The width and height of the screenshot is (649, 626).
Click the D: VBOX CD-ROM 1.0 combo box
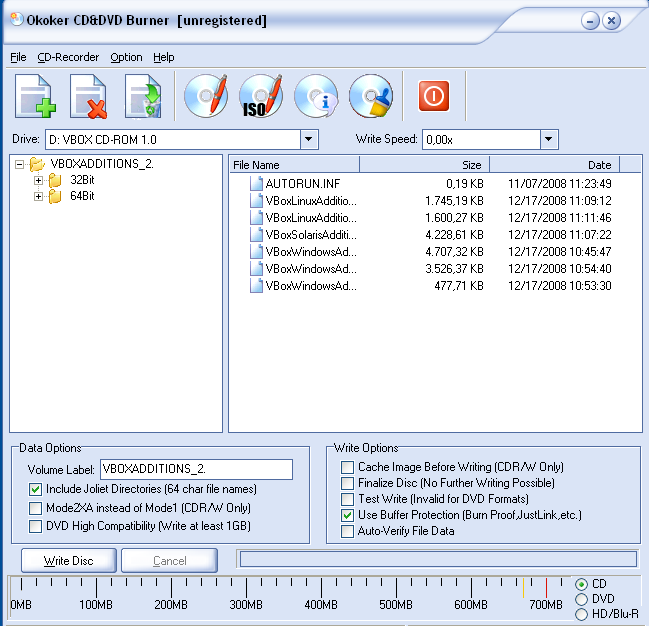click(x=182, y=140)
